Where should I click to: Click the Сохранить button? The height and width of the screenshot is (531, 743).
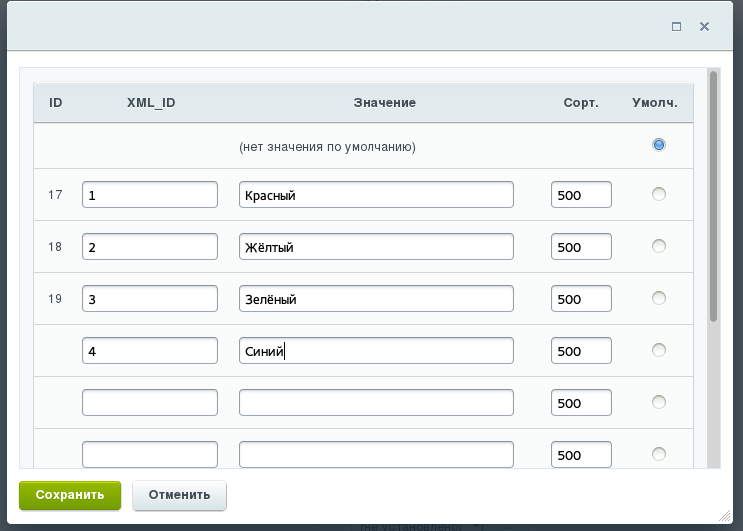(x=70, y=495)
